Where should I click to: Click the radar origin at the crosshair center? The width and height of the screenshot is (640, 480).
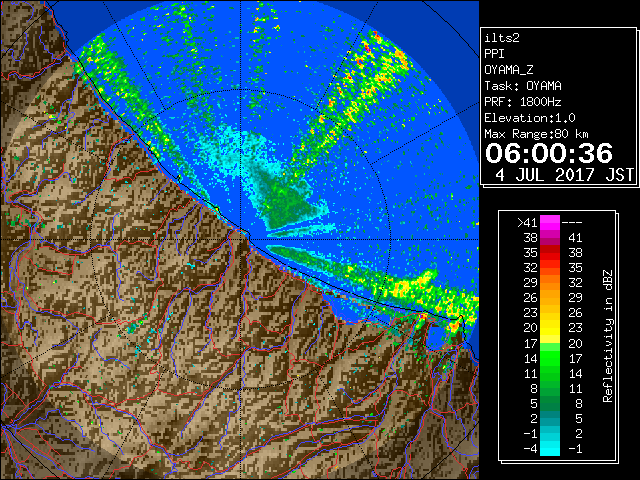tap(240, 239)
